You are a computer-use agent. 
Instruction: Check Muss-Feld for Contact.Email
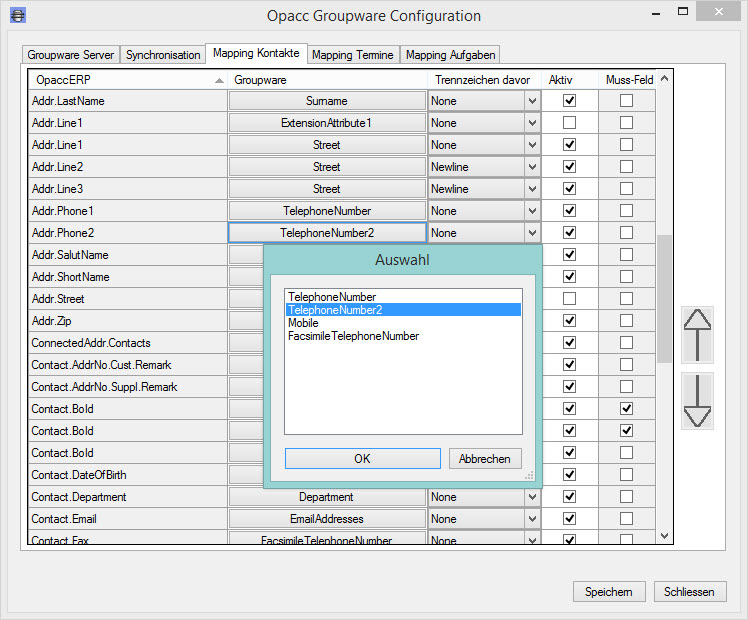626,518
